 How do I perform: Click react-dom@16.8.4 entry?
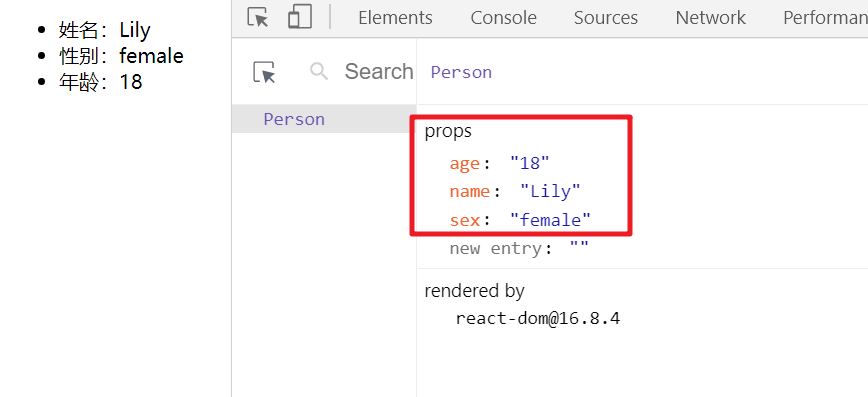pos(538,318)
